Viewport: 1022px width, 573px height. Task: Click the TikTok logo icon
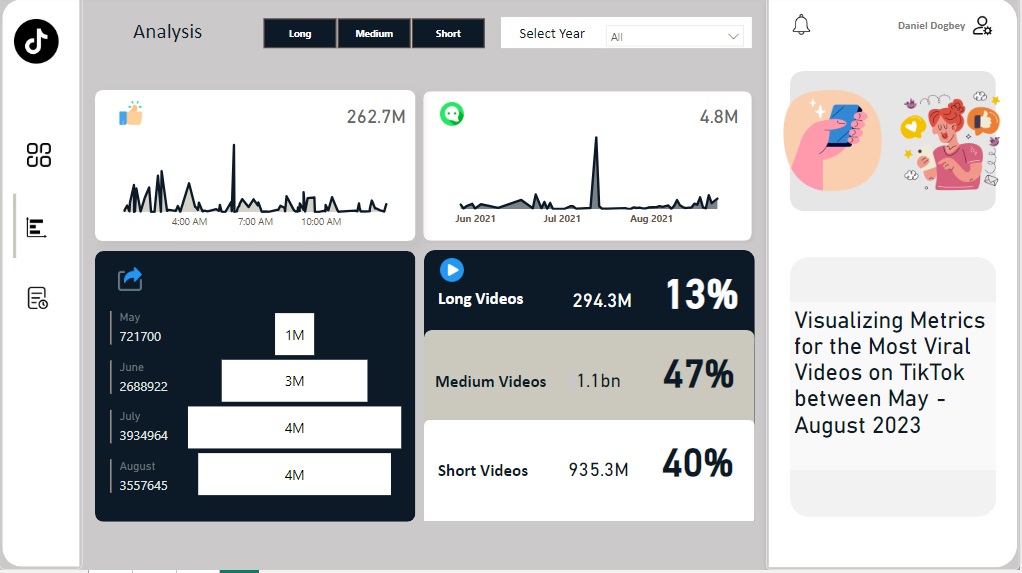point(36,41)
